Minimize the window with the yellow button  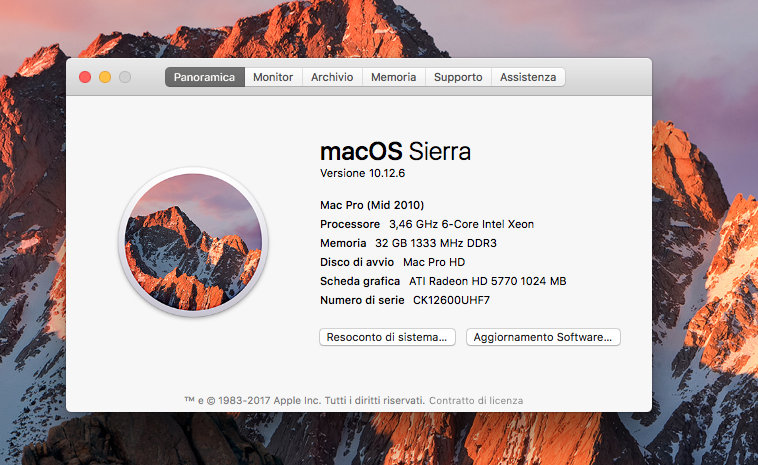point(105,77)
